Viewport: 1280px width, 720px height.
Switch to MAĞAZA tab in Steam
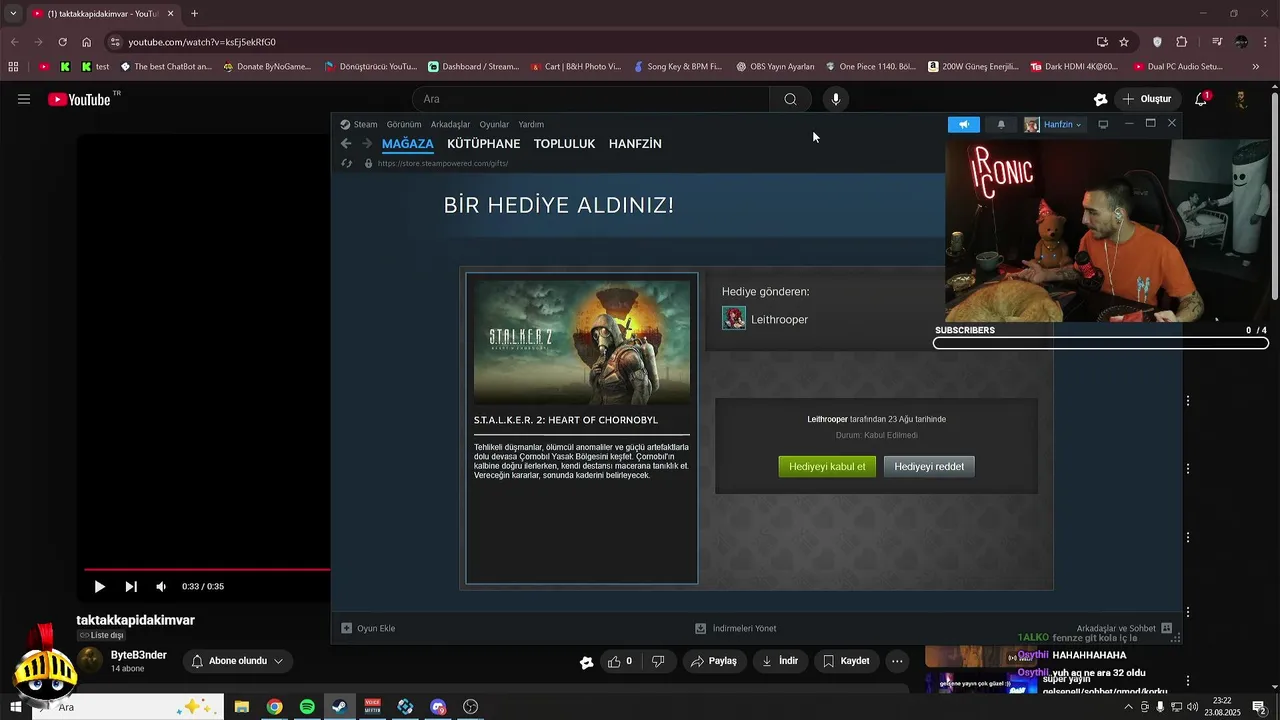(408, 144)
